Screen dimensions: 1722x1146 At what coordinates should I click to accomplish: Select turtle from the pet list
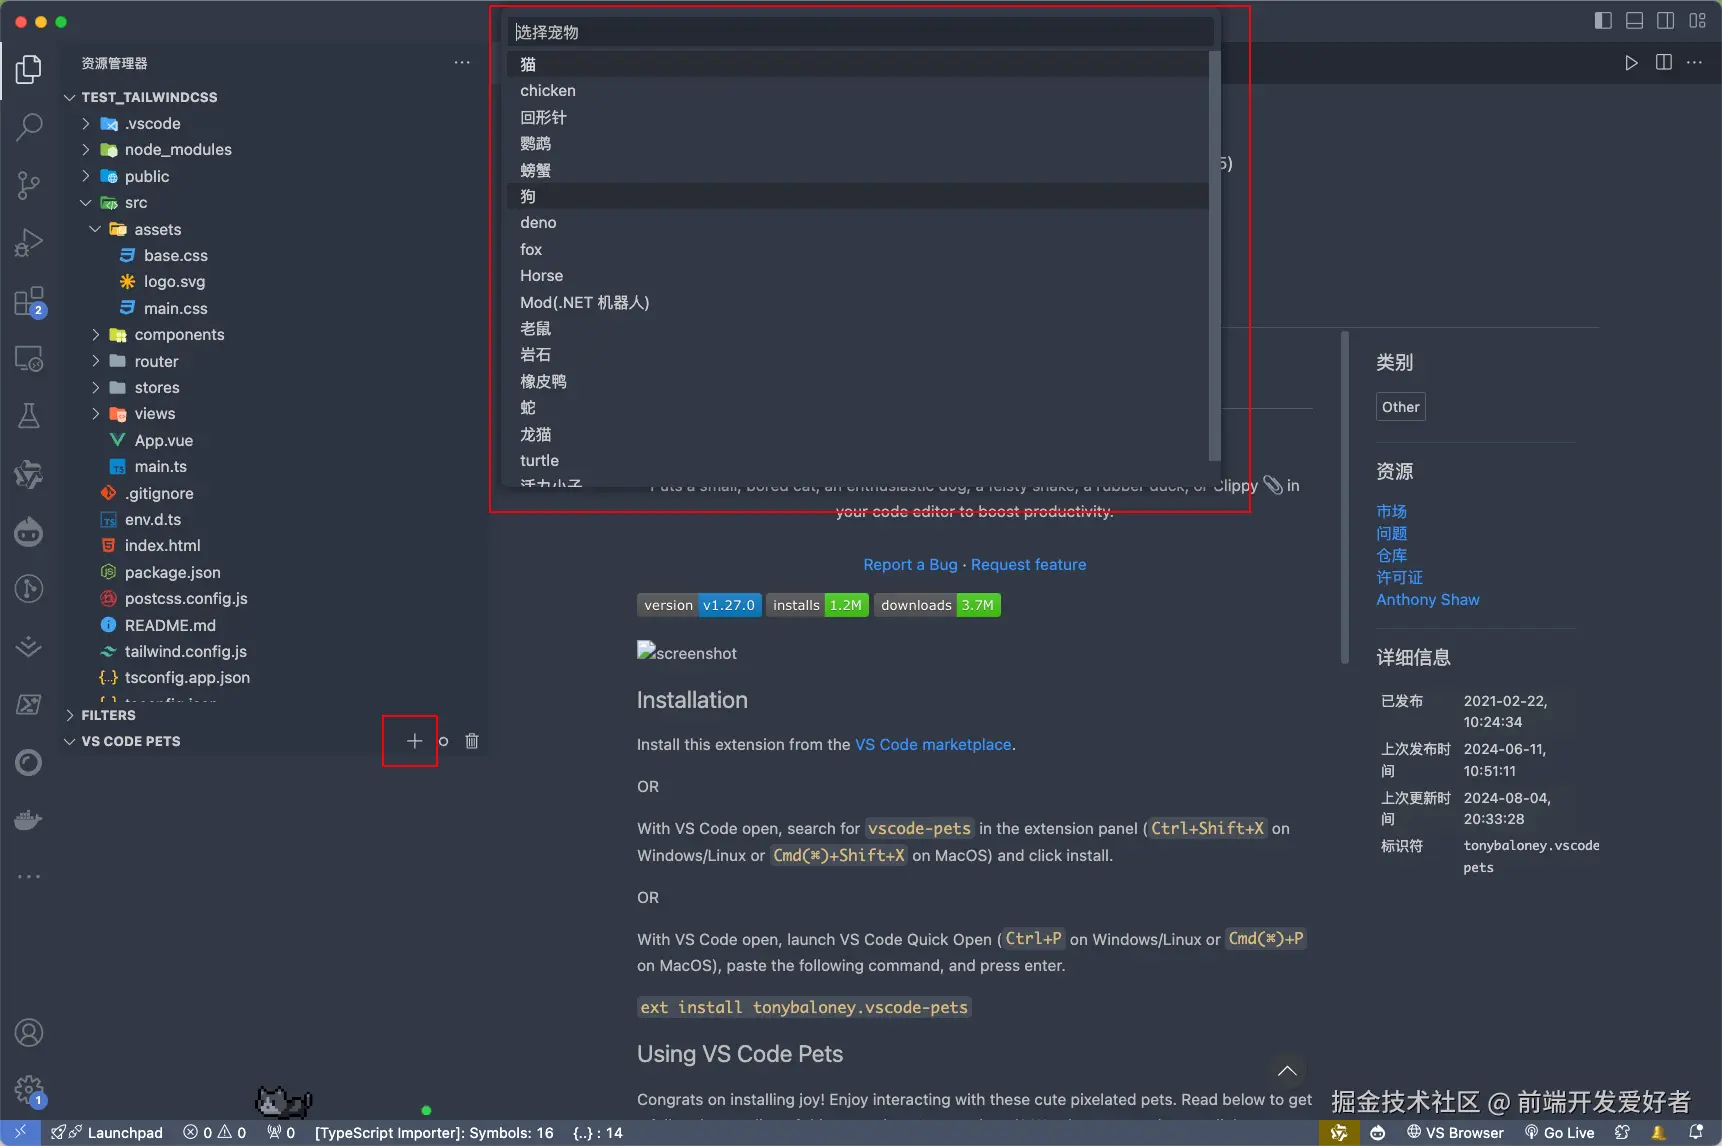[858, 460]
